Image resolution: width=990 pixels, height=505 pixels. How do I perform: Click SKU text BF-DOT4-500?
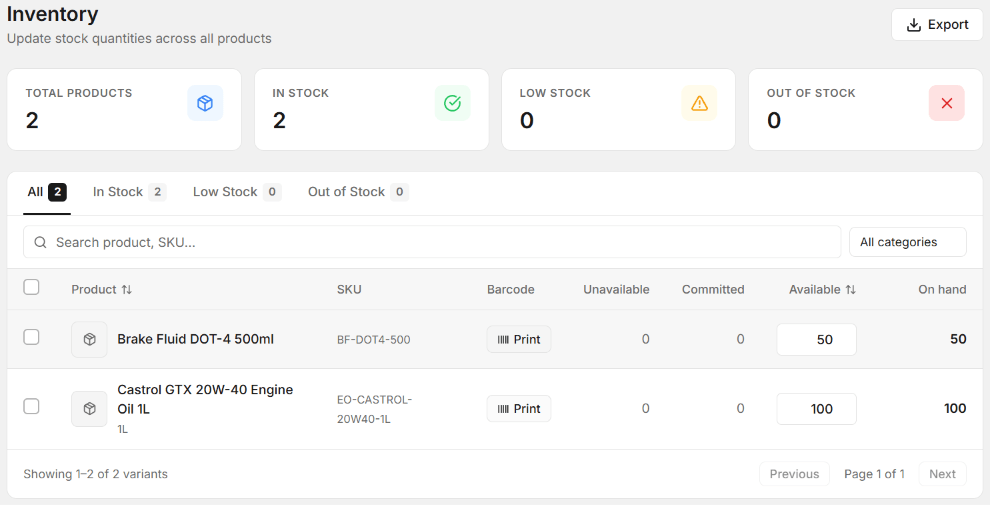[x=374, y=340]
